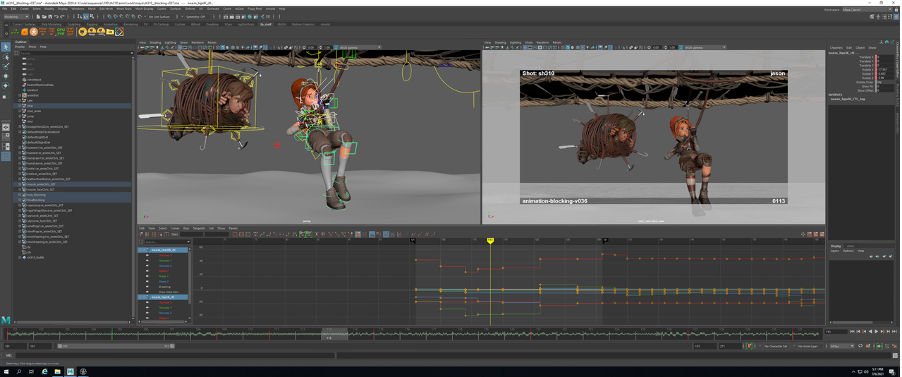The height and width of the screenshot is (377, 902).
Task: Toggle Cached Playback orange icon
Action: pyautogui.click(x=868, y=346)
